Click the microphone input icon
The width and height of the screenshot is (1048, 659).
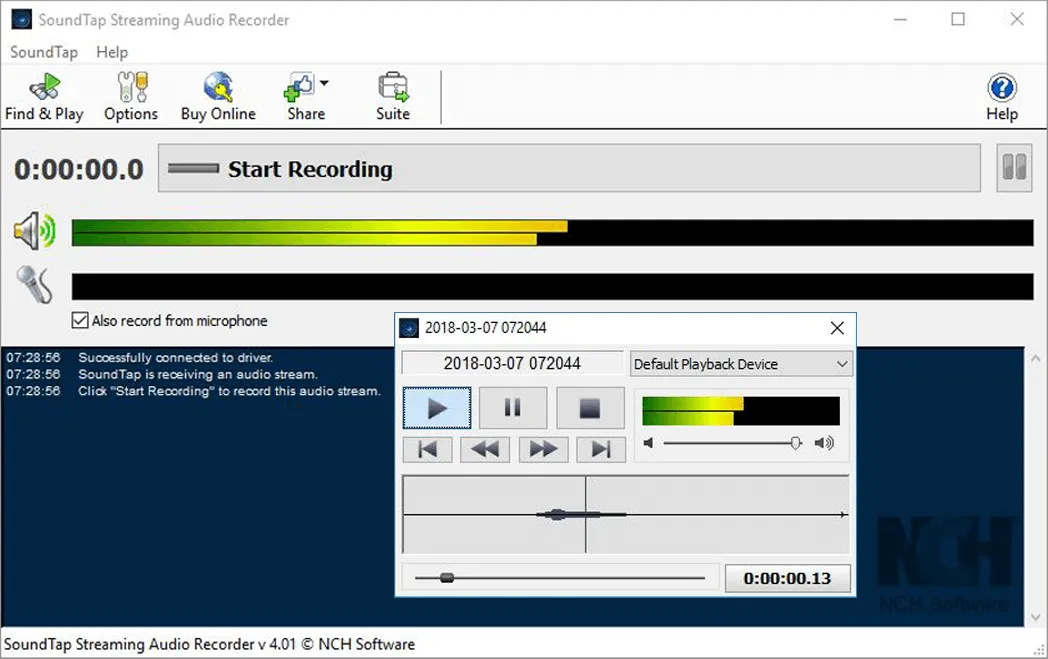(x=33, y=285)
